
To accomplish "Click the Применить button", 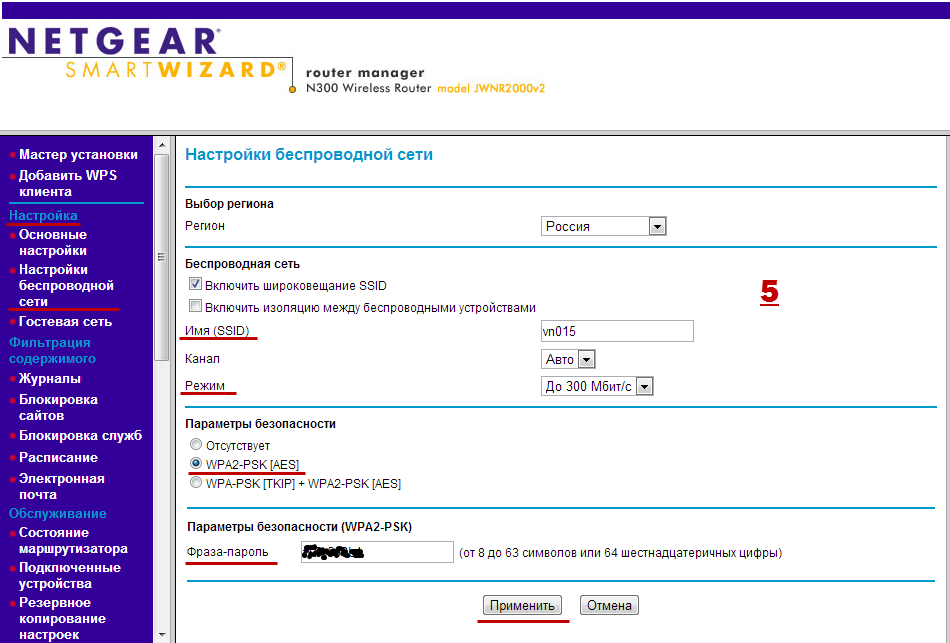I will tap(522, 605).
